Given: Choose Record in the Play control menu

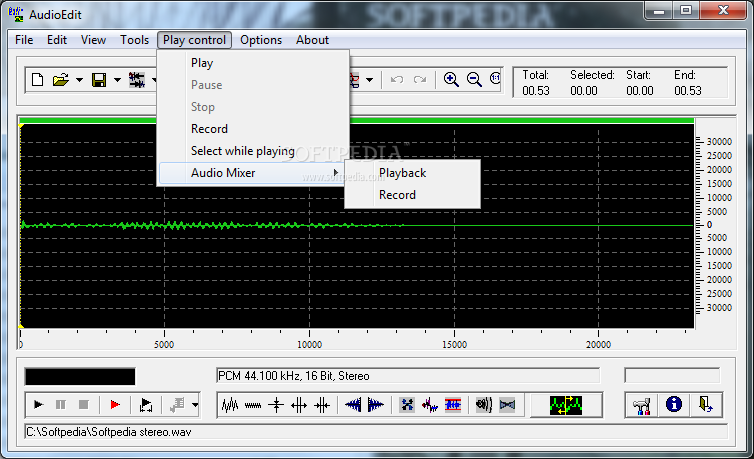Looking at the screenshot, I should click(253, 129).
